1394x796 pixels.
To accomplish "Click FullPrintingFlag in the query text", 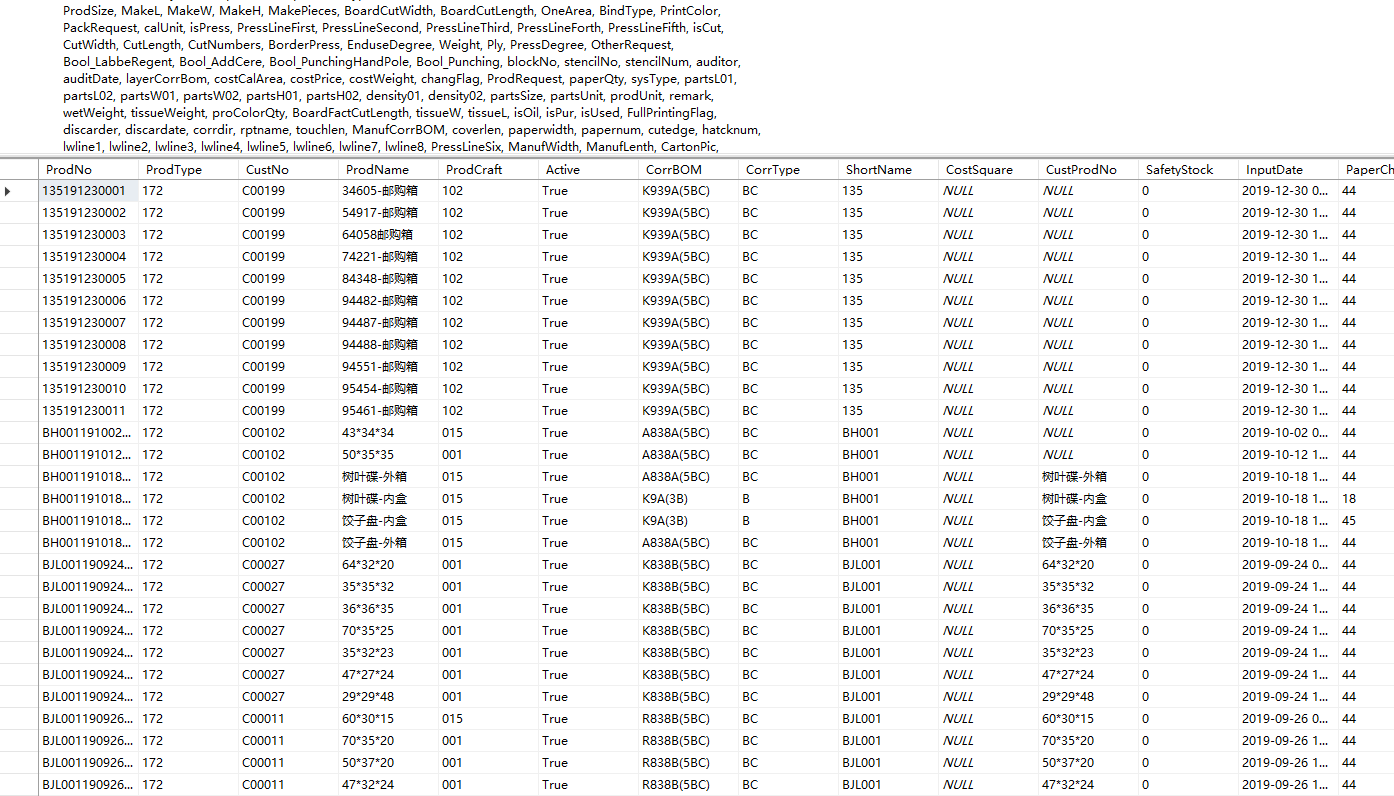I will coord(671,113).
